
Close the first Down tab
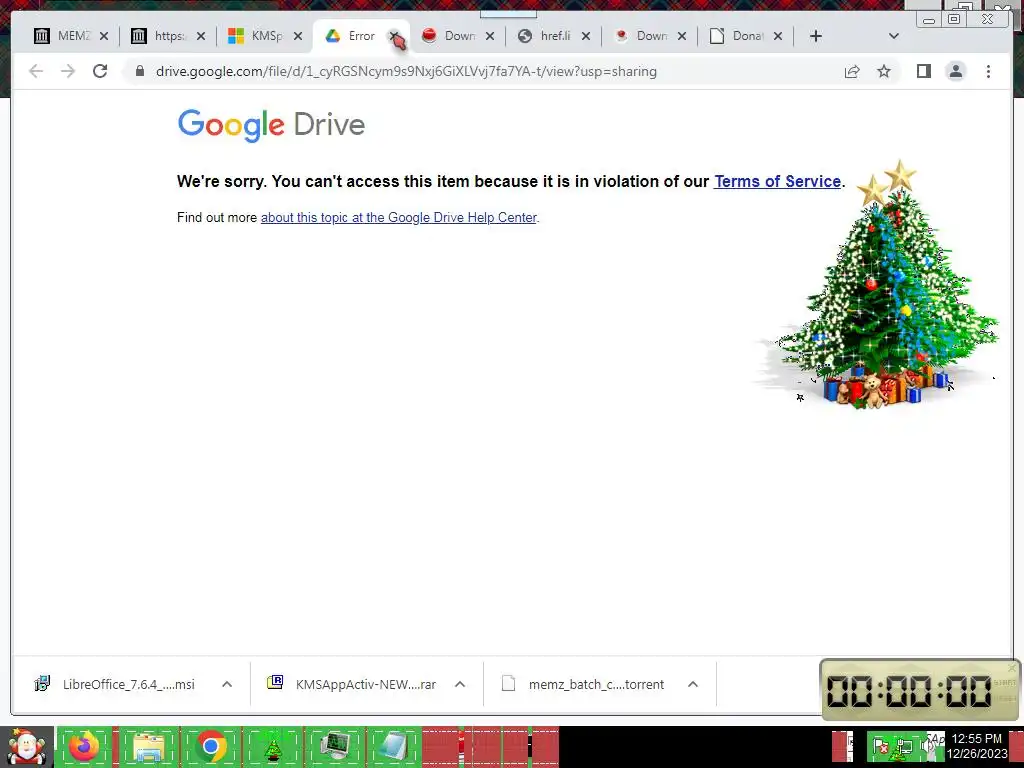(490, 36)
